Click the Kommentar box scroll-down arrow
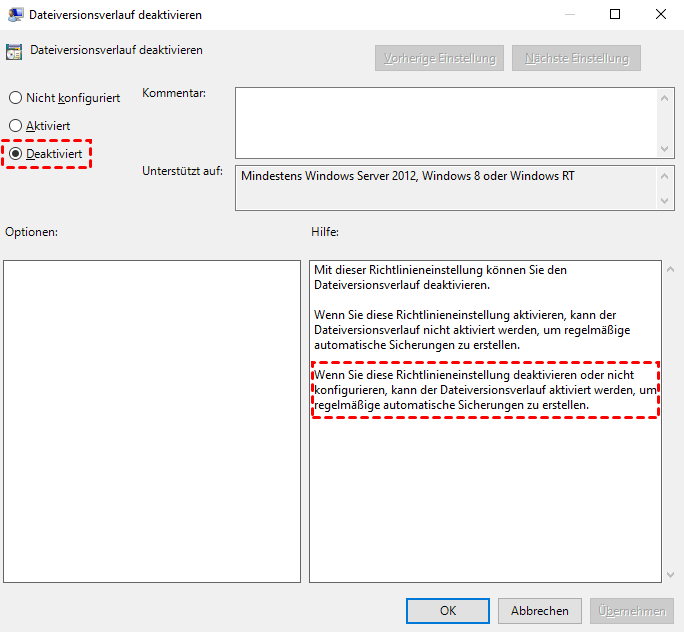This screenshot has width=684, height=632. [666, 148]
